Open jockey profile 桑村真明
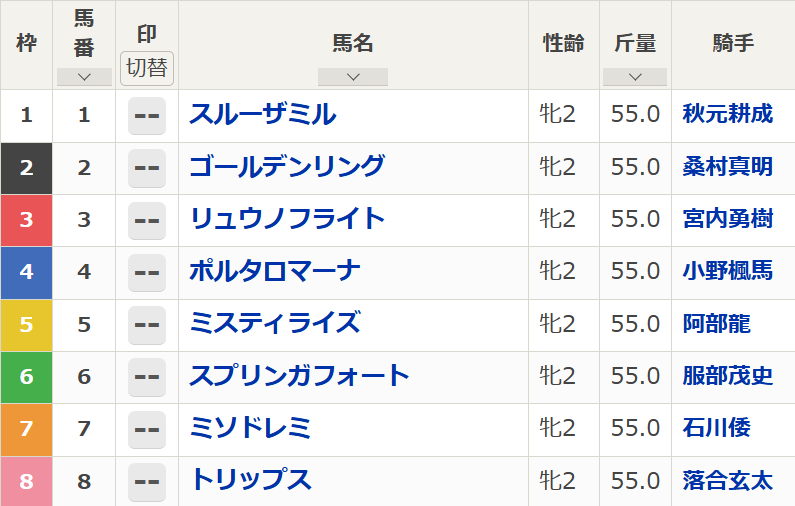The height and width of the screenshot is (506, 795). (x=728, y=166)
